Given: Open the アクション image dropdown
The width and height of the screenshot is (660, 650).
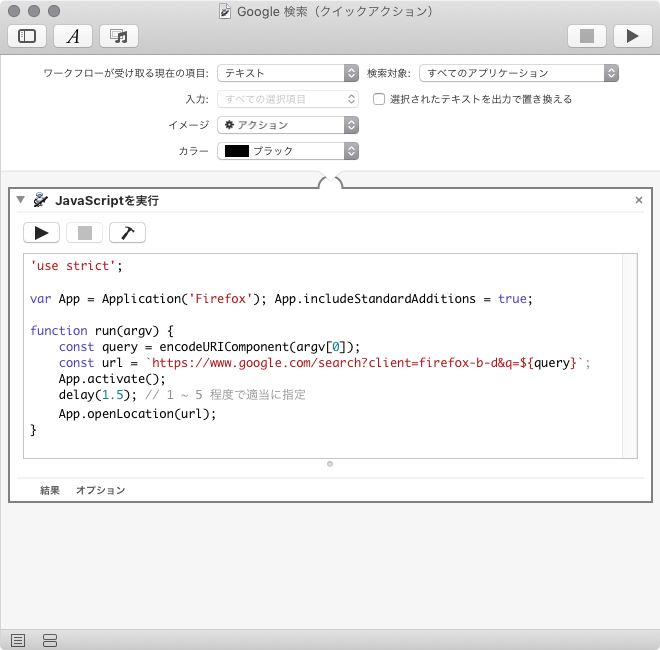Looking at the screenshot, I should tap(288, 125).
